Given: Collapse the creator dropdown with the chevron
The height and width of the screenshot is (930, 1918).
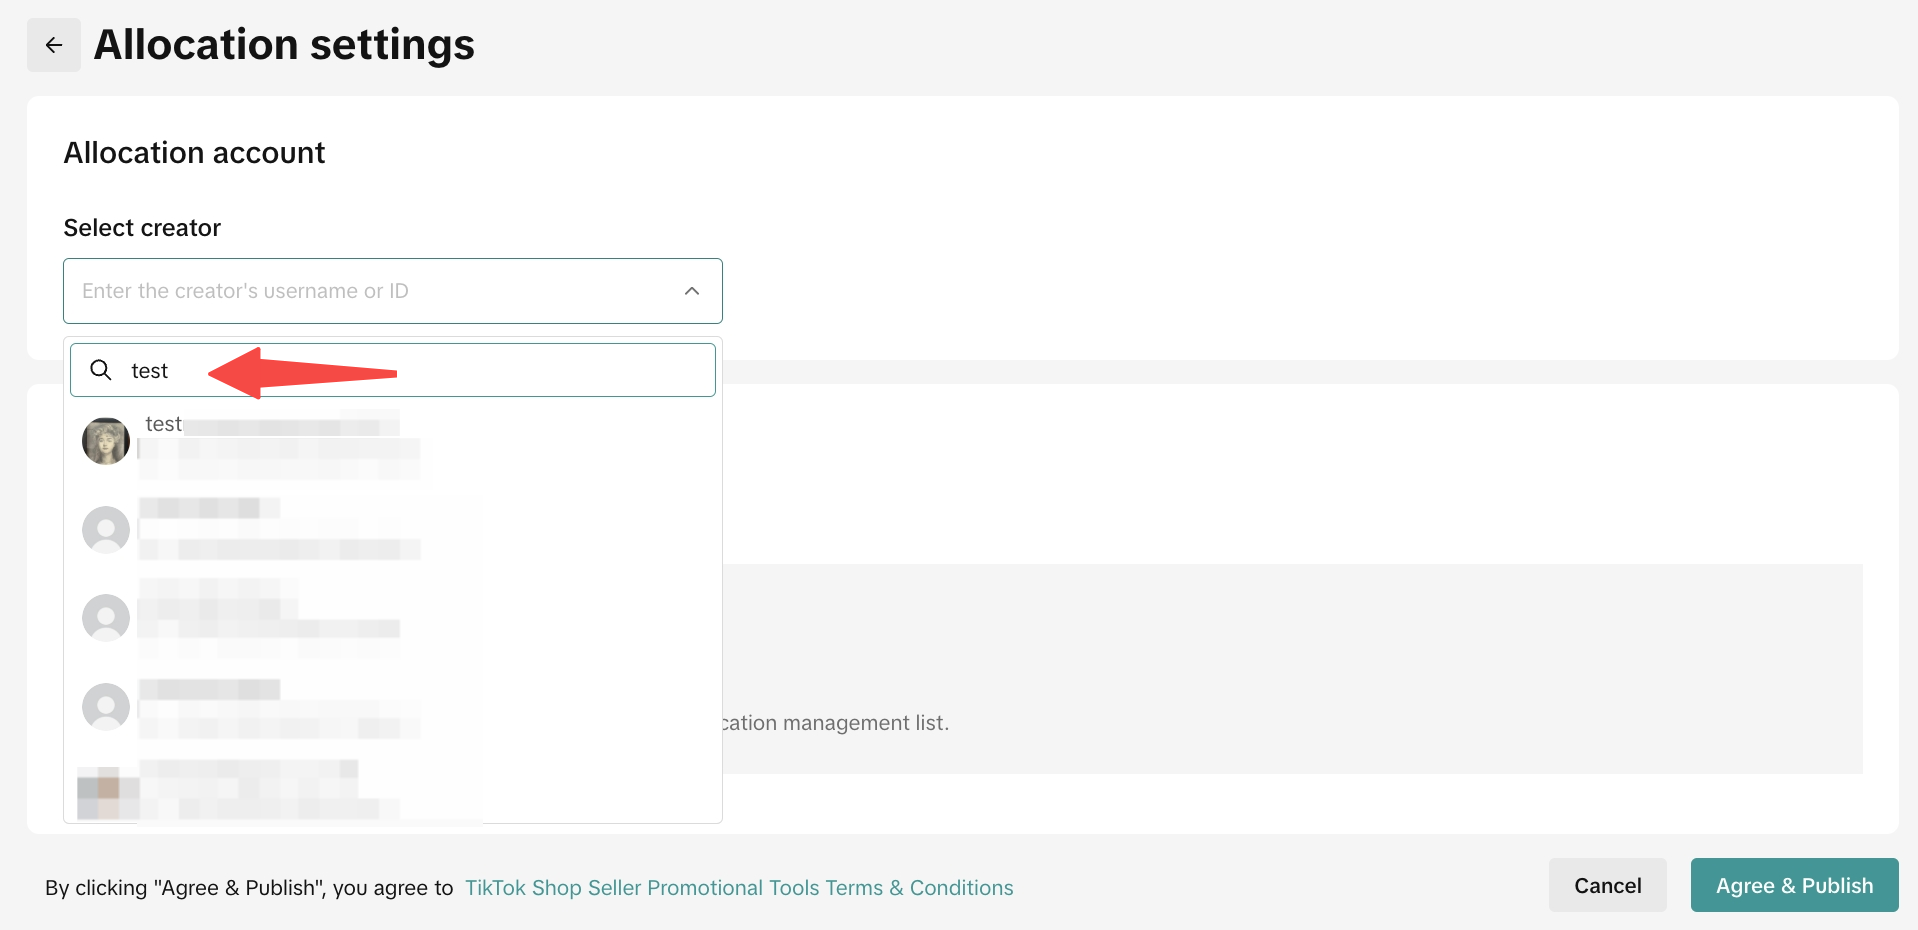Looking at the screenshot, I should [x=692, y=291].
